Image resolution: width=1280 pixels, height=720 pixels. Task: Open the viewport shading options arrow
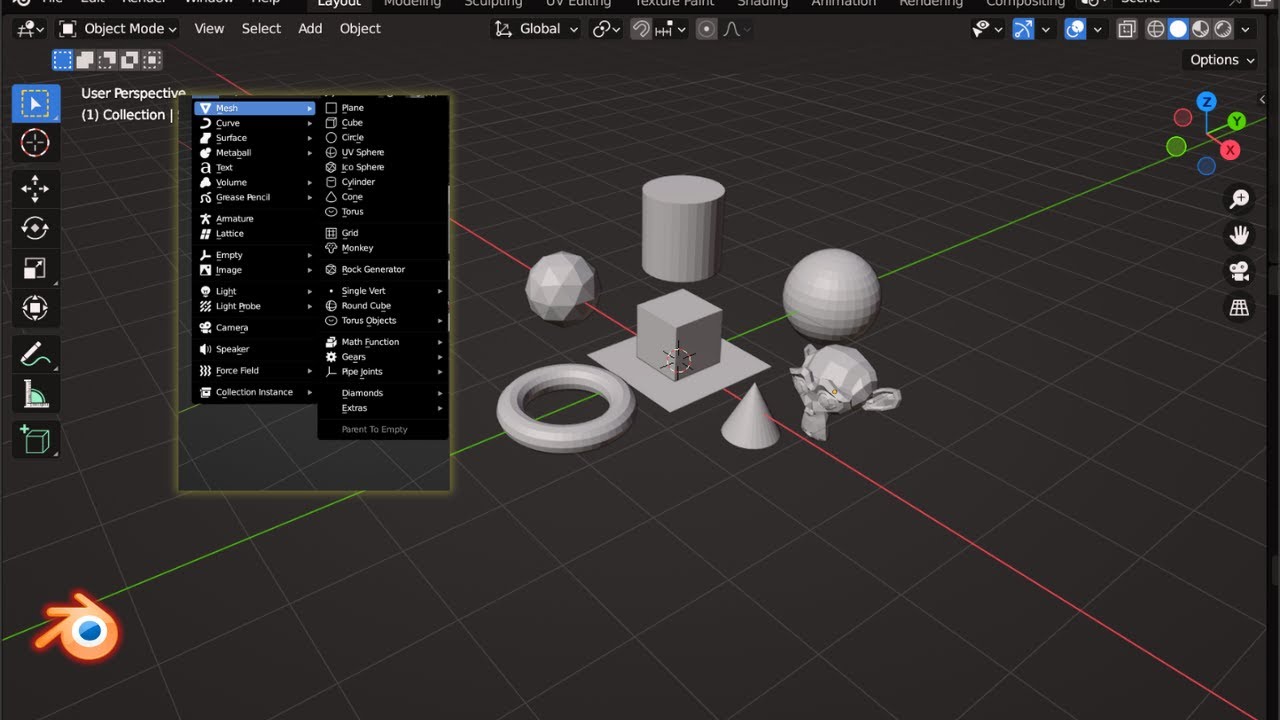pyautogui.click(x=1245, y=29)
